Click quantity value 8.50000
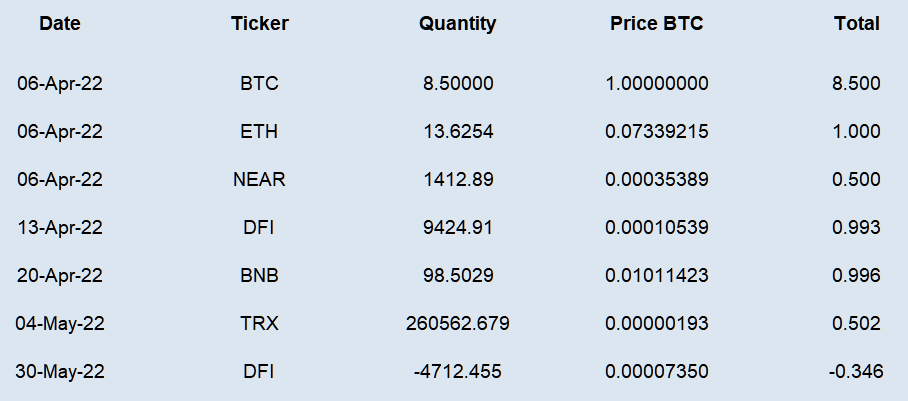 pyautogui.click(x=458, y=83)
